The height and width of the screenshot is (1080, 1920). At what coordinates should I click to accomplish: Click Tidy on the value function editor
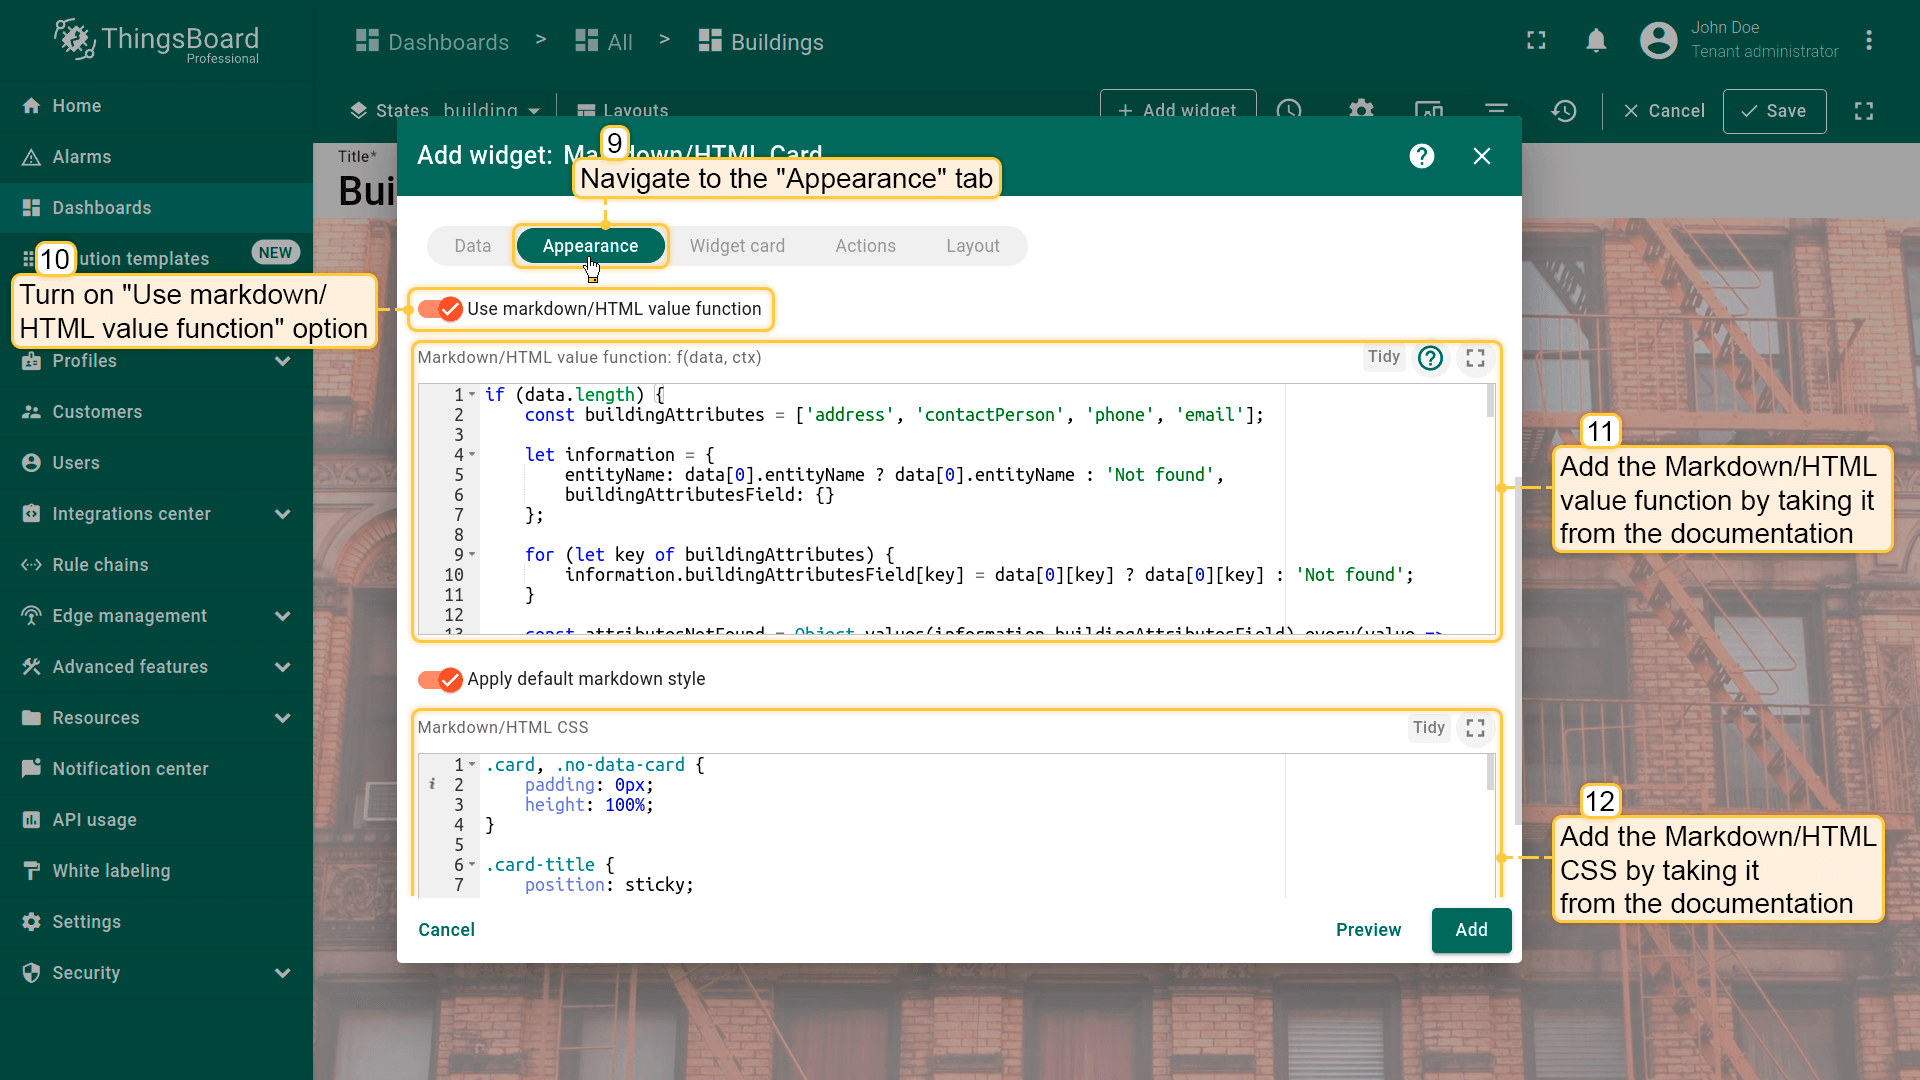1383,357
